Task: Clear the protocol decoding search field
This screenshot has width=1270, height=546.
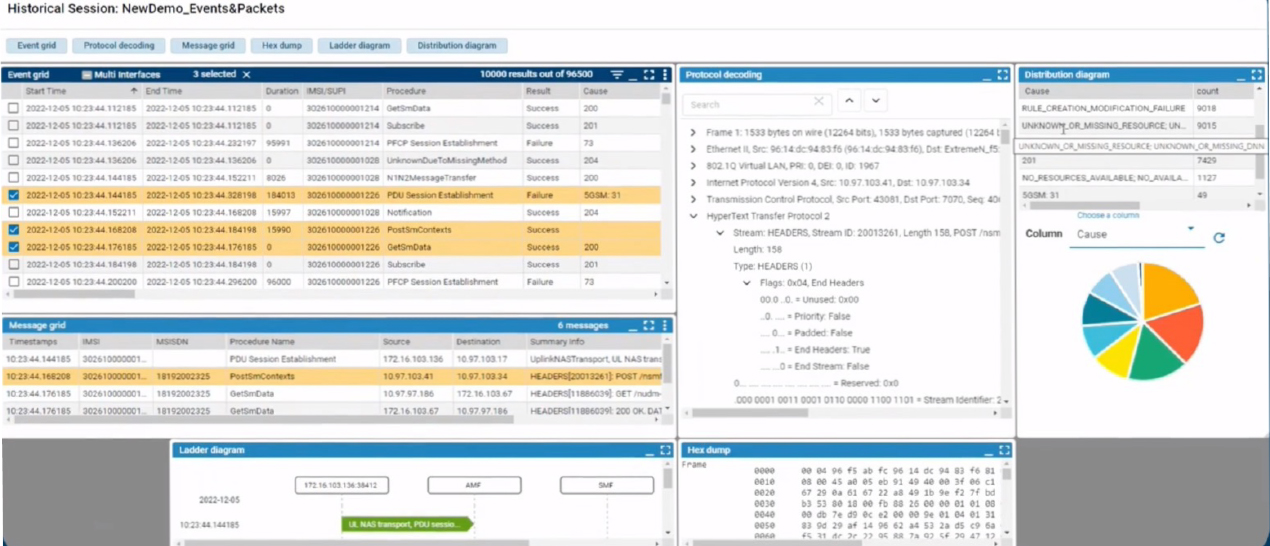Action: [819, 102]
